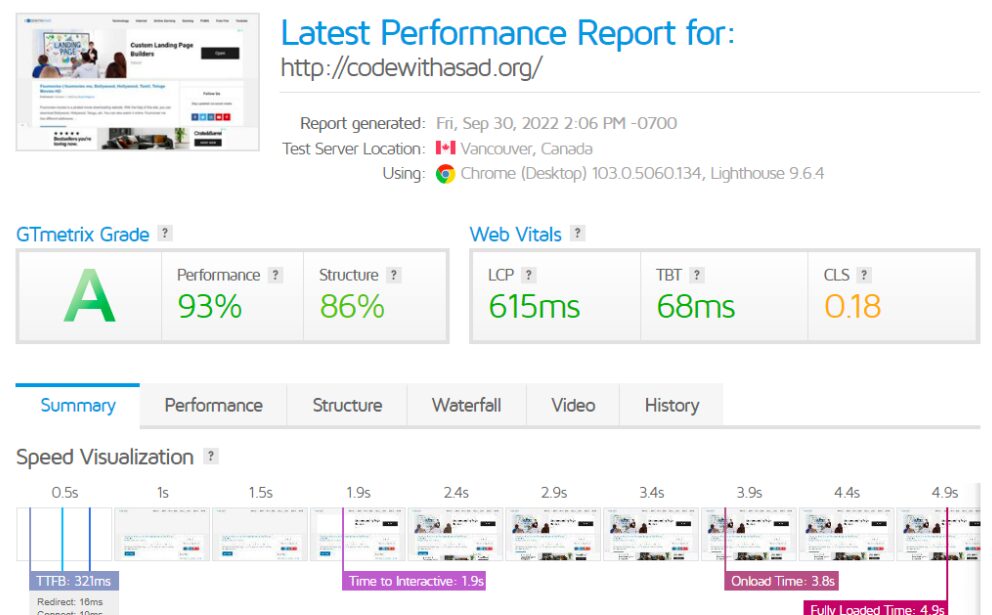Click the Time to Interactive 1.9s marker
The height and width of the screenshot is (615, 992).
pos(414,581)
